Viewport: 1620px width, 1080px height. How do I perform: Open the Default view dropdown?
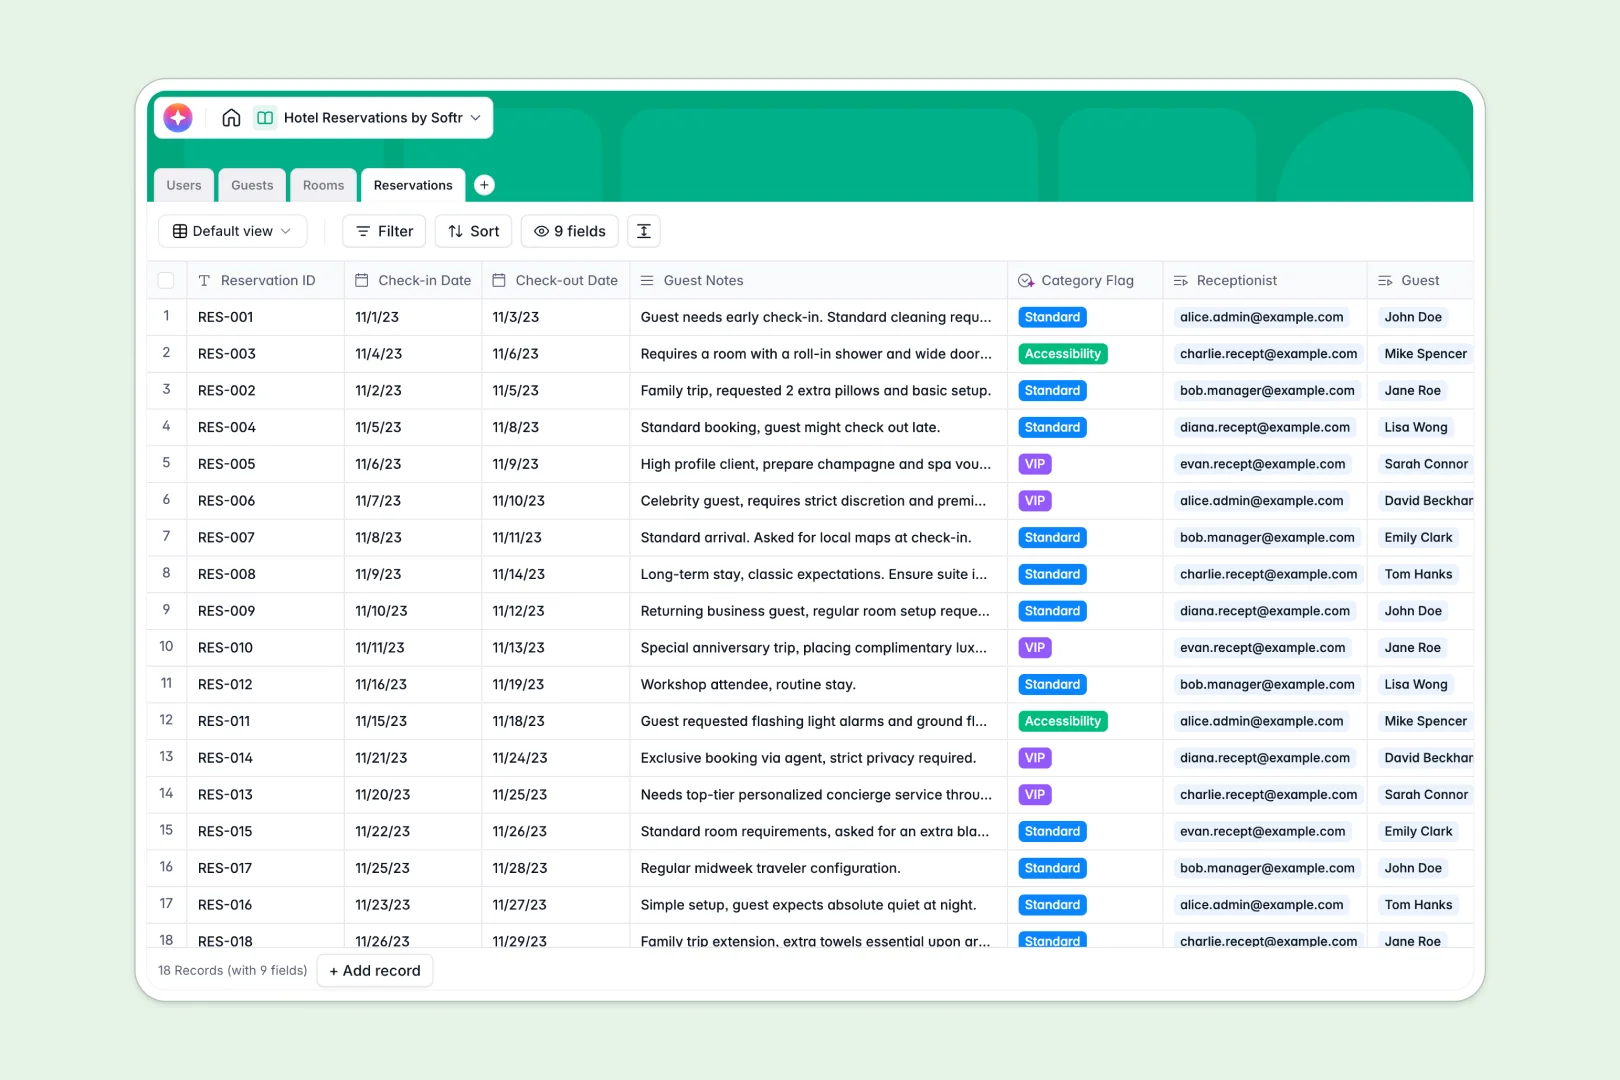[x=232, y=231]
